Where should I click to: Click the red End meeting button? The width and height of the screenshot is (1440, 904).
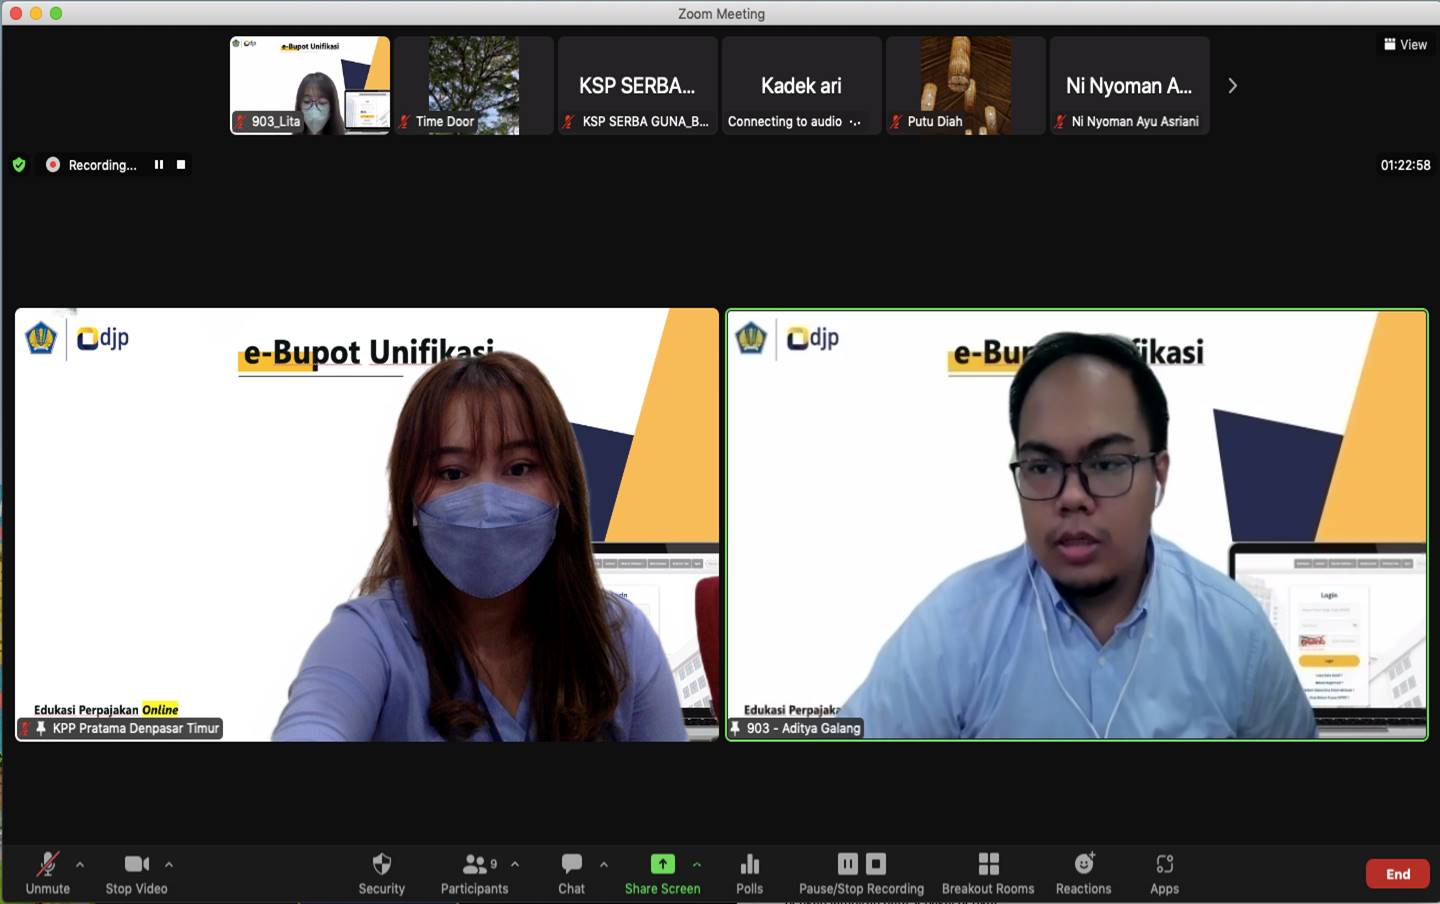[x=1397, y=874]
